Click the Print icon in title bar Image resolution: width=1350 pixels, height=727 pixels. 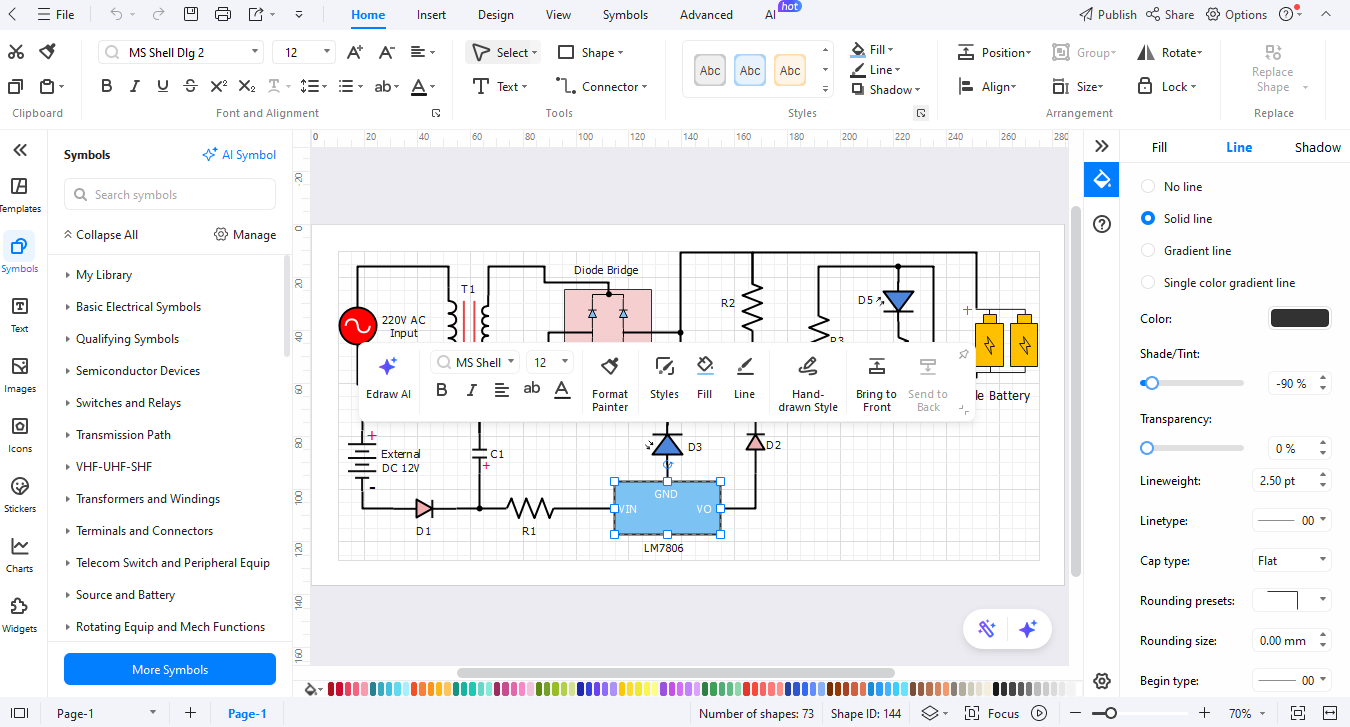point(223,15)
